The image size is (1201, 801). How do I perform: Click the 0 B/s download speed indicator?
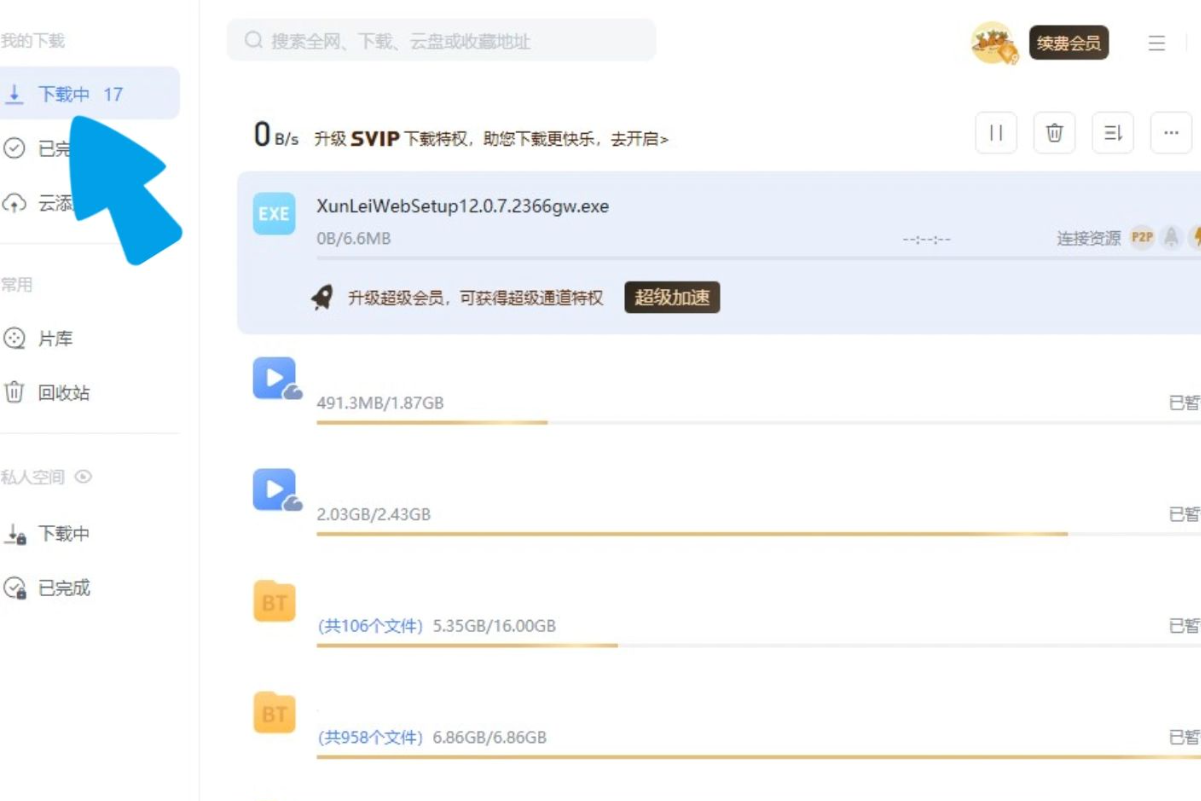click(x=276, y=134)
